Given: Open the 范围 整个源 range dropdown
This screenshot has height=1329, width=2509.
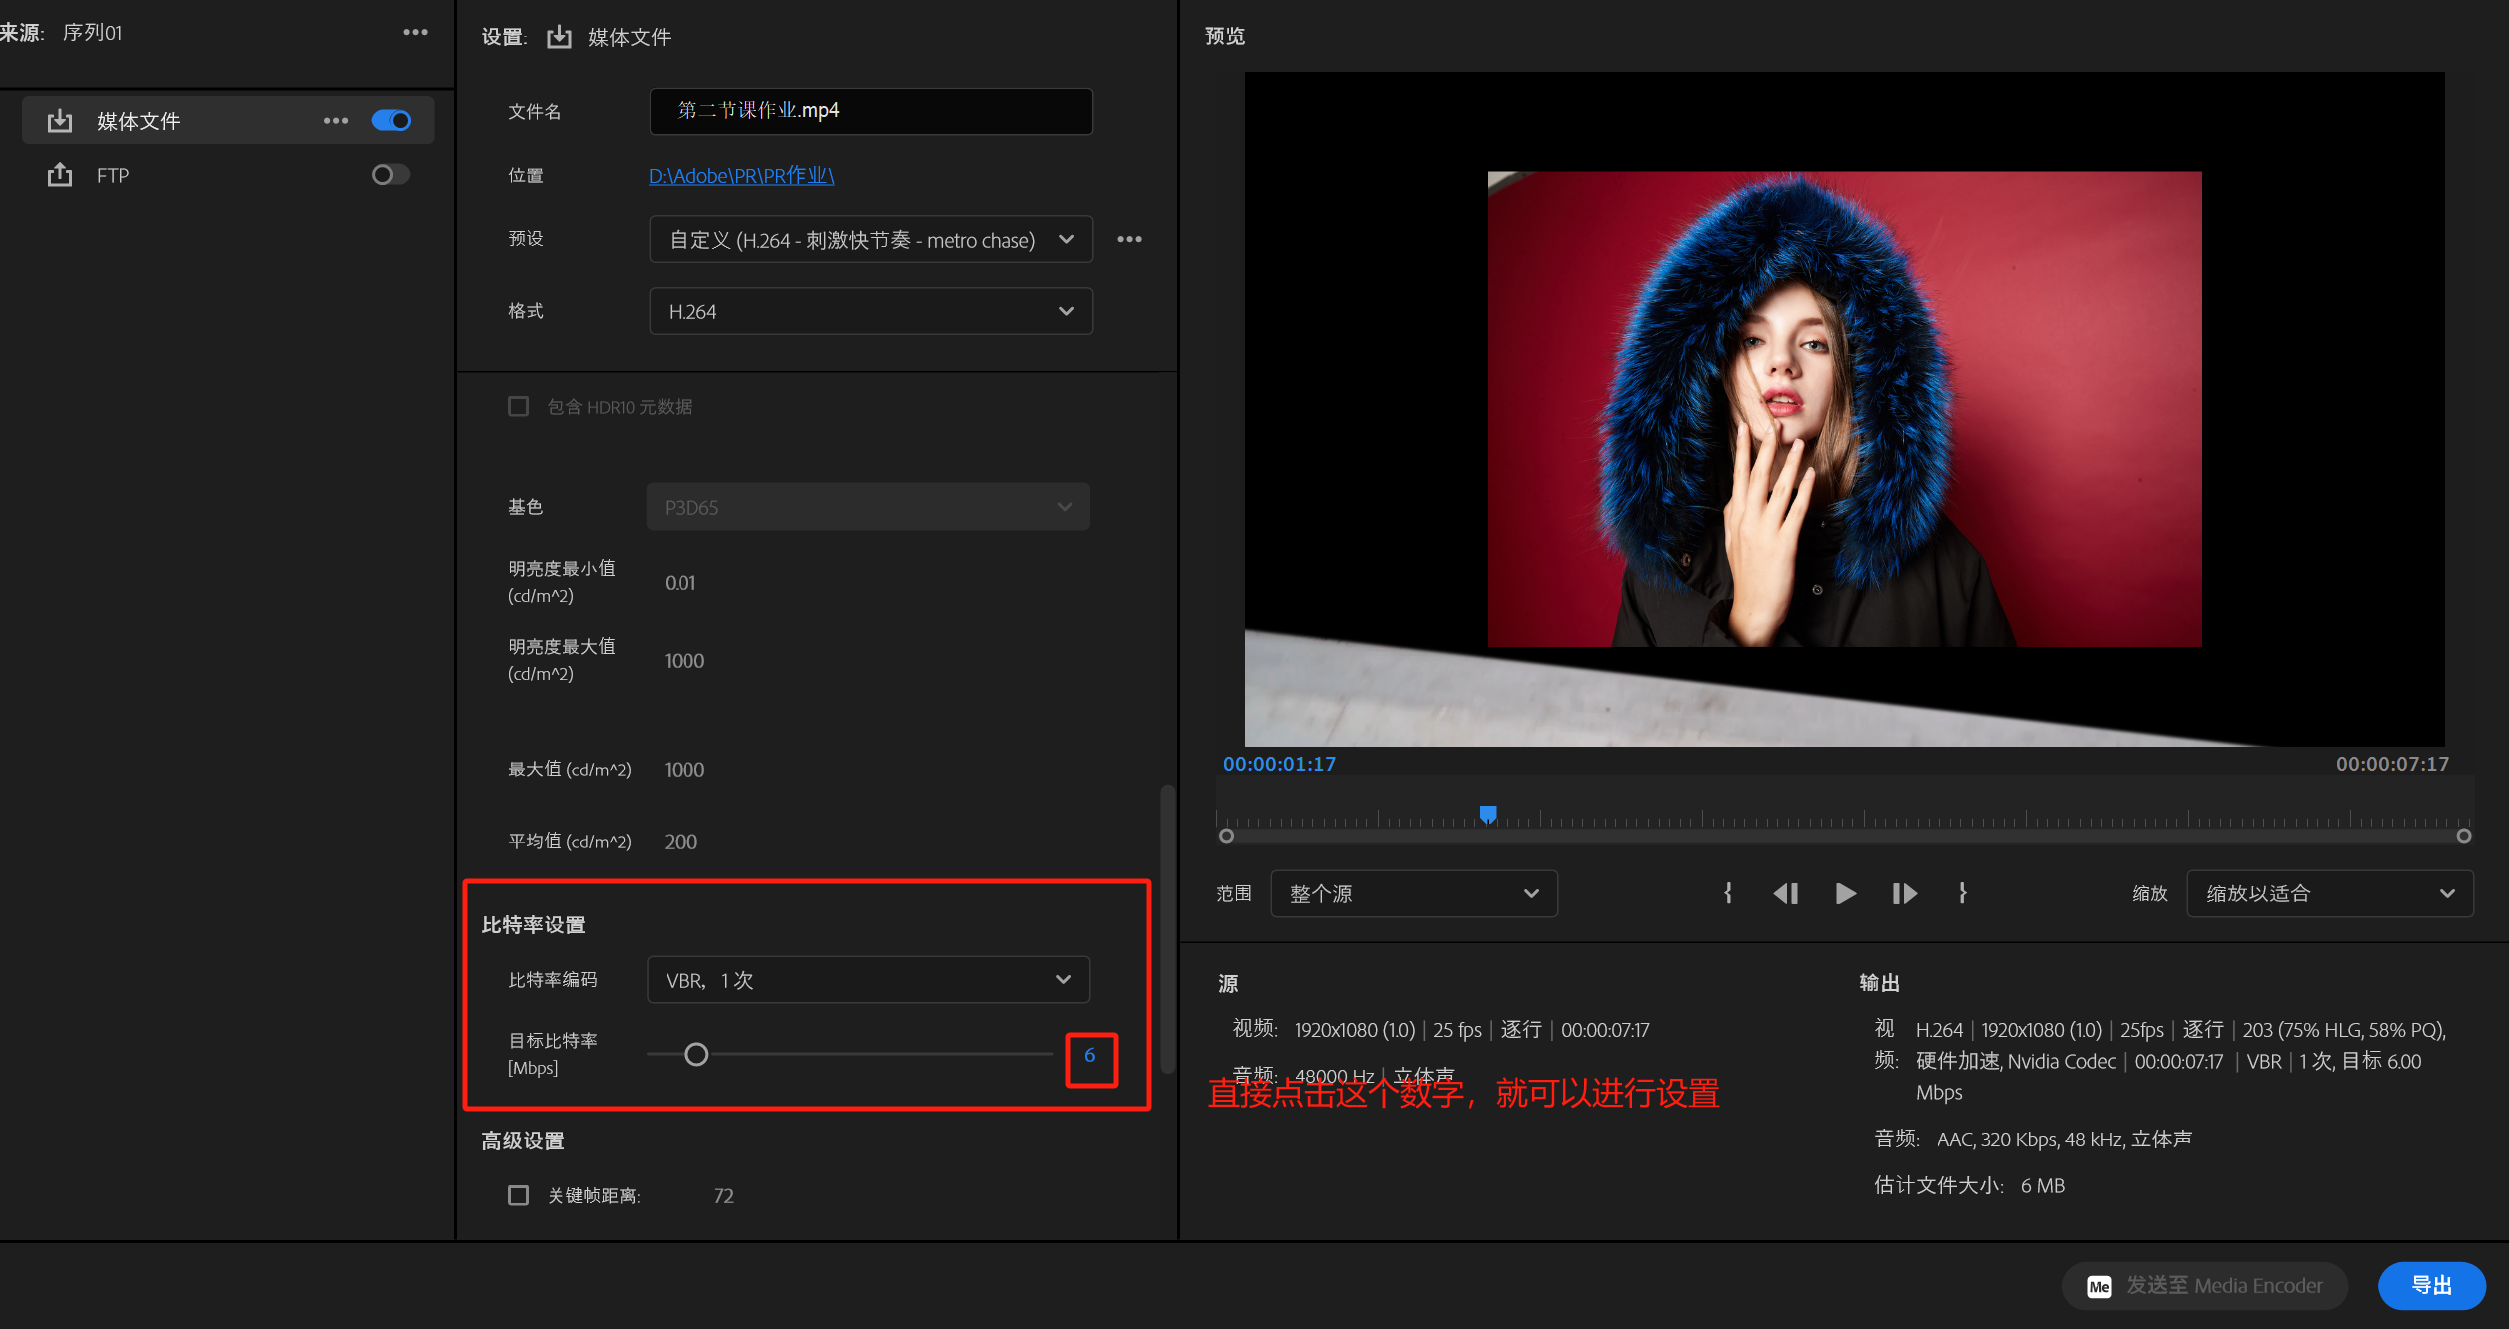Looking at the screenshot, I should [x=1413, y=893].
